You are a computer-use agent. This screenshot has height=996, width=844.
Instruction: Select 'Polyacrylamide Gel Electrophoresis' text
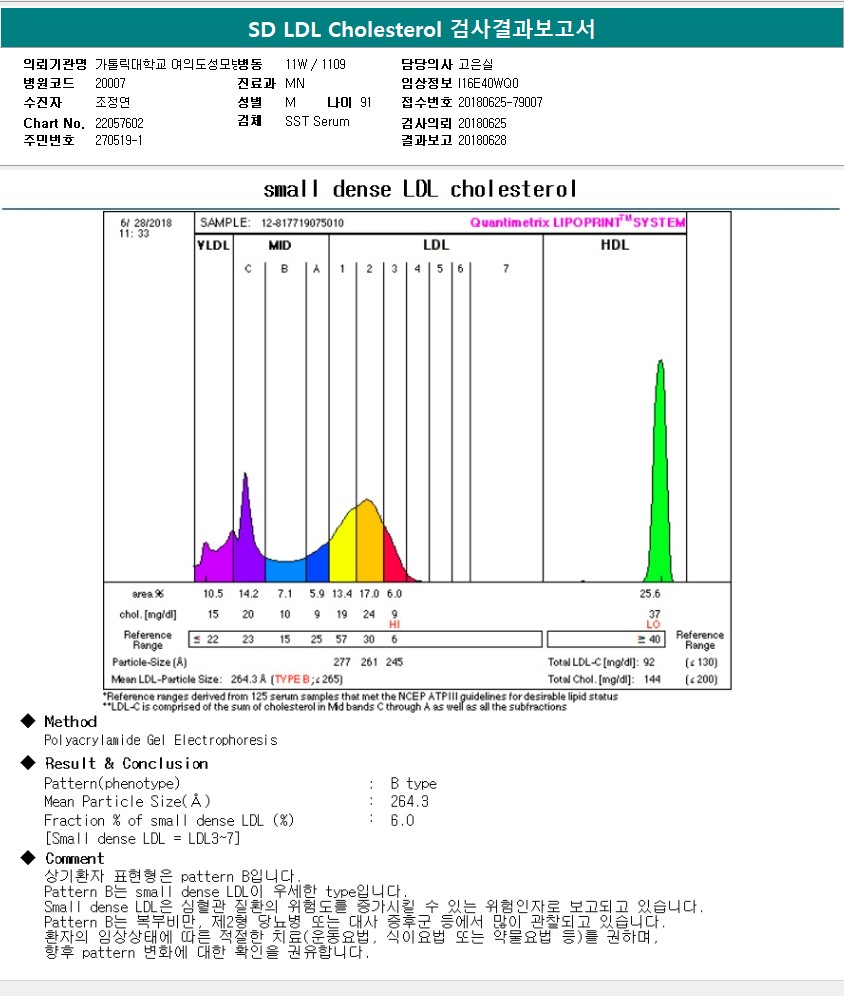pyautogui.click(x=161, y=740)
